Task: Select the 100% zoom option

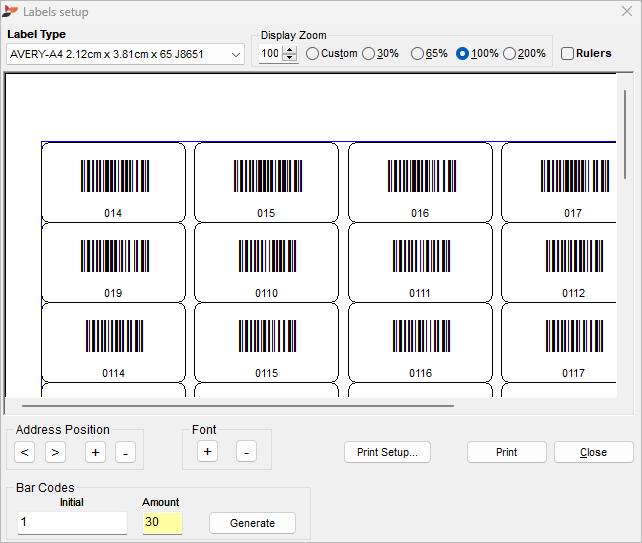Action: [x=477, y=54]
